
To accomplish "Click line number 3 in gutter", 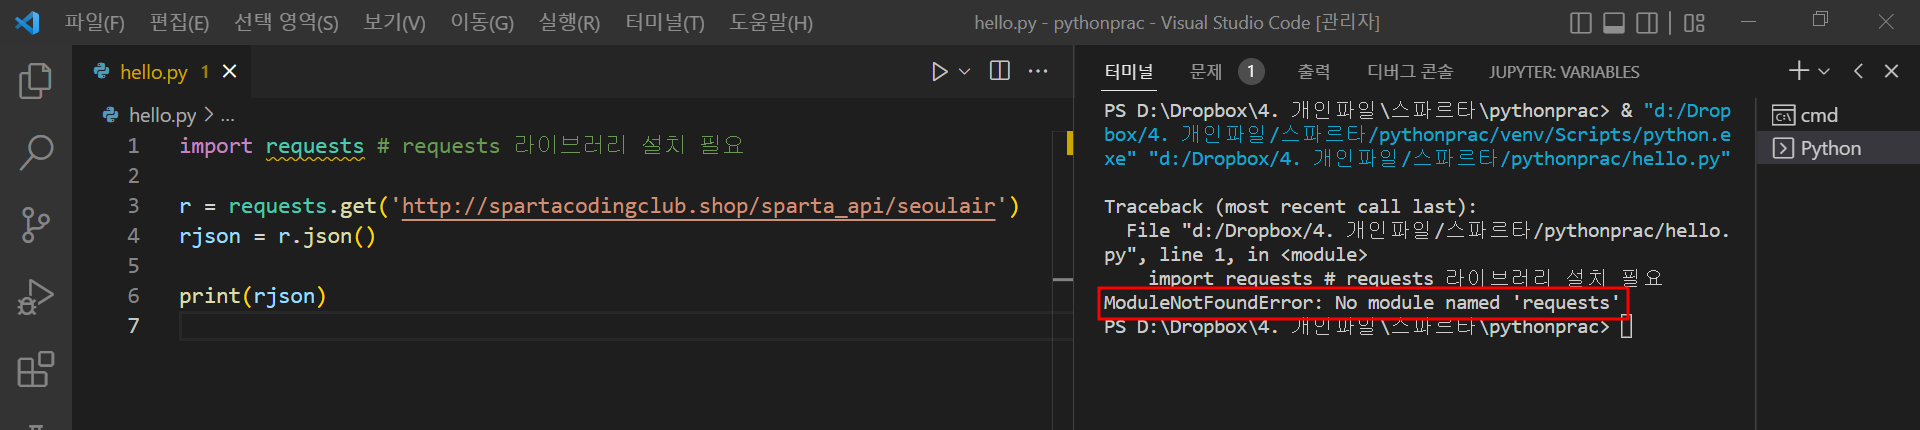I will [133, 206].
